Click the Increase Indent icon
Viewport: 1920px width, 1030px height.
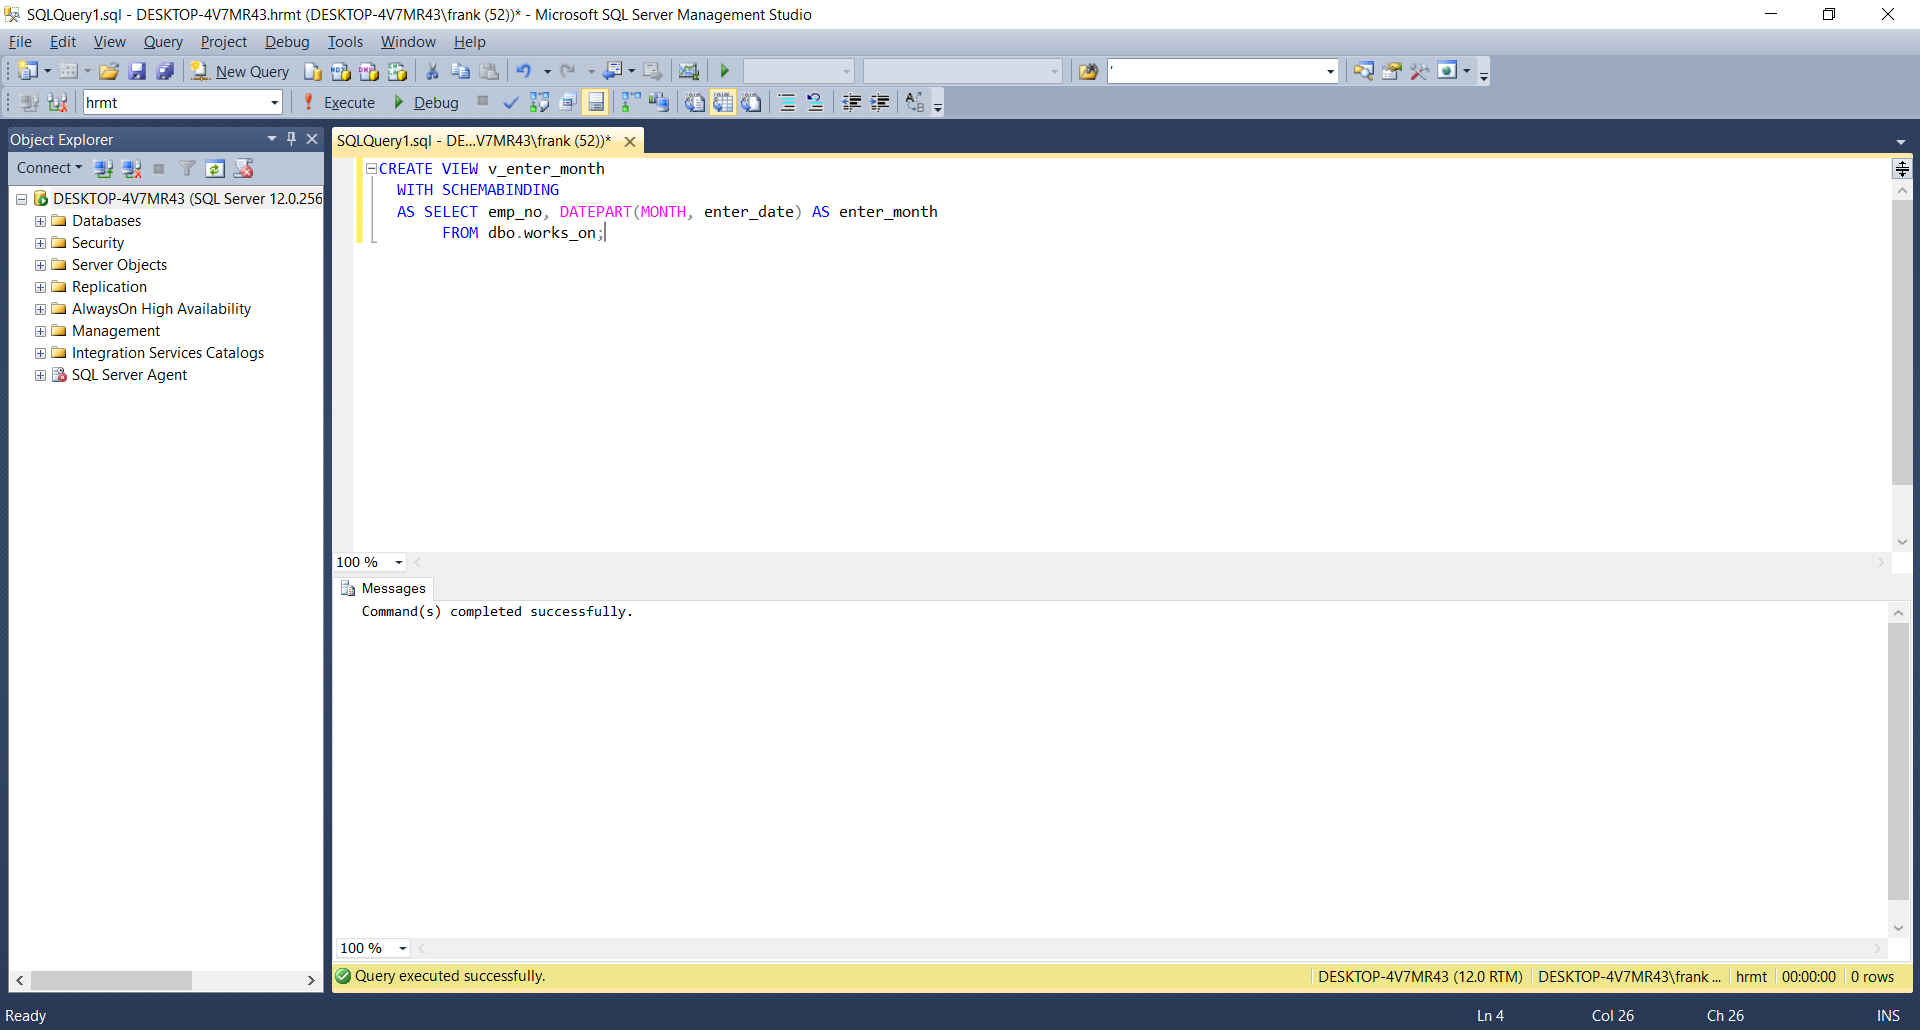coord(879,102)
